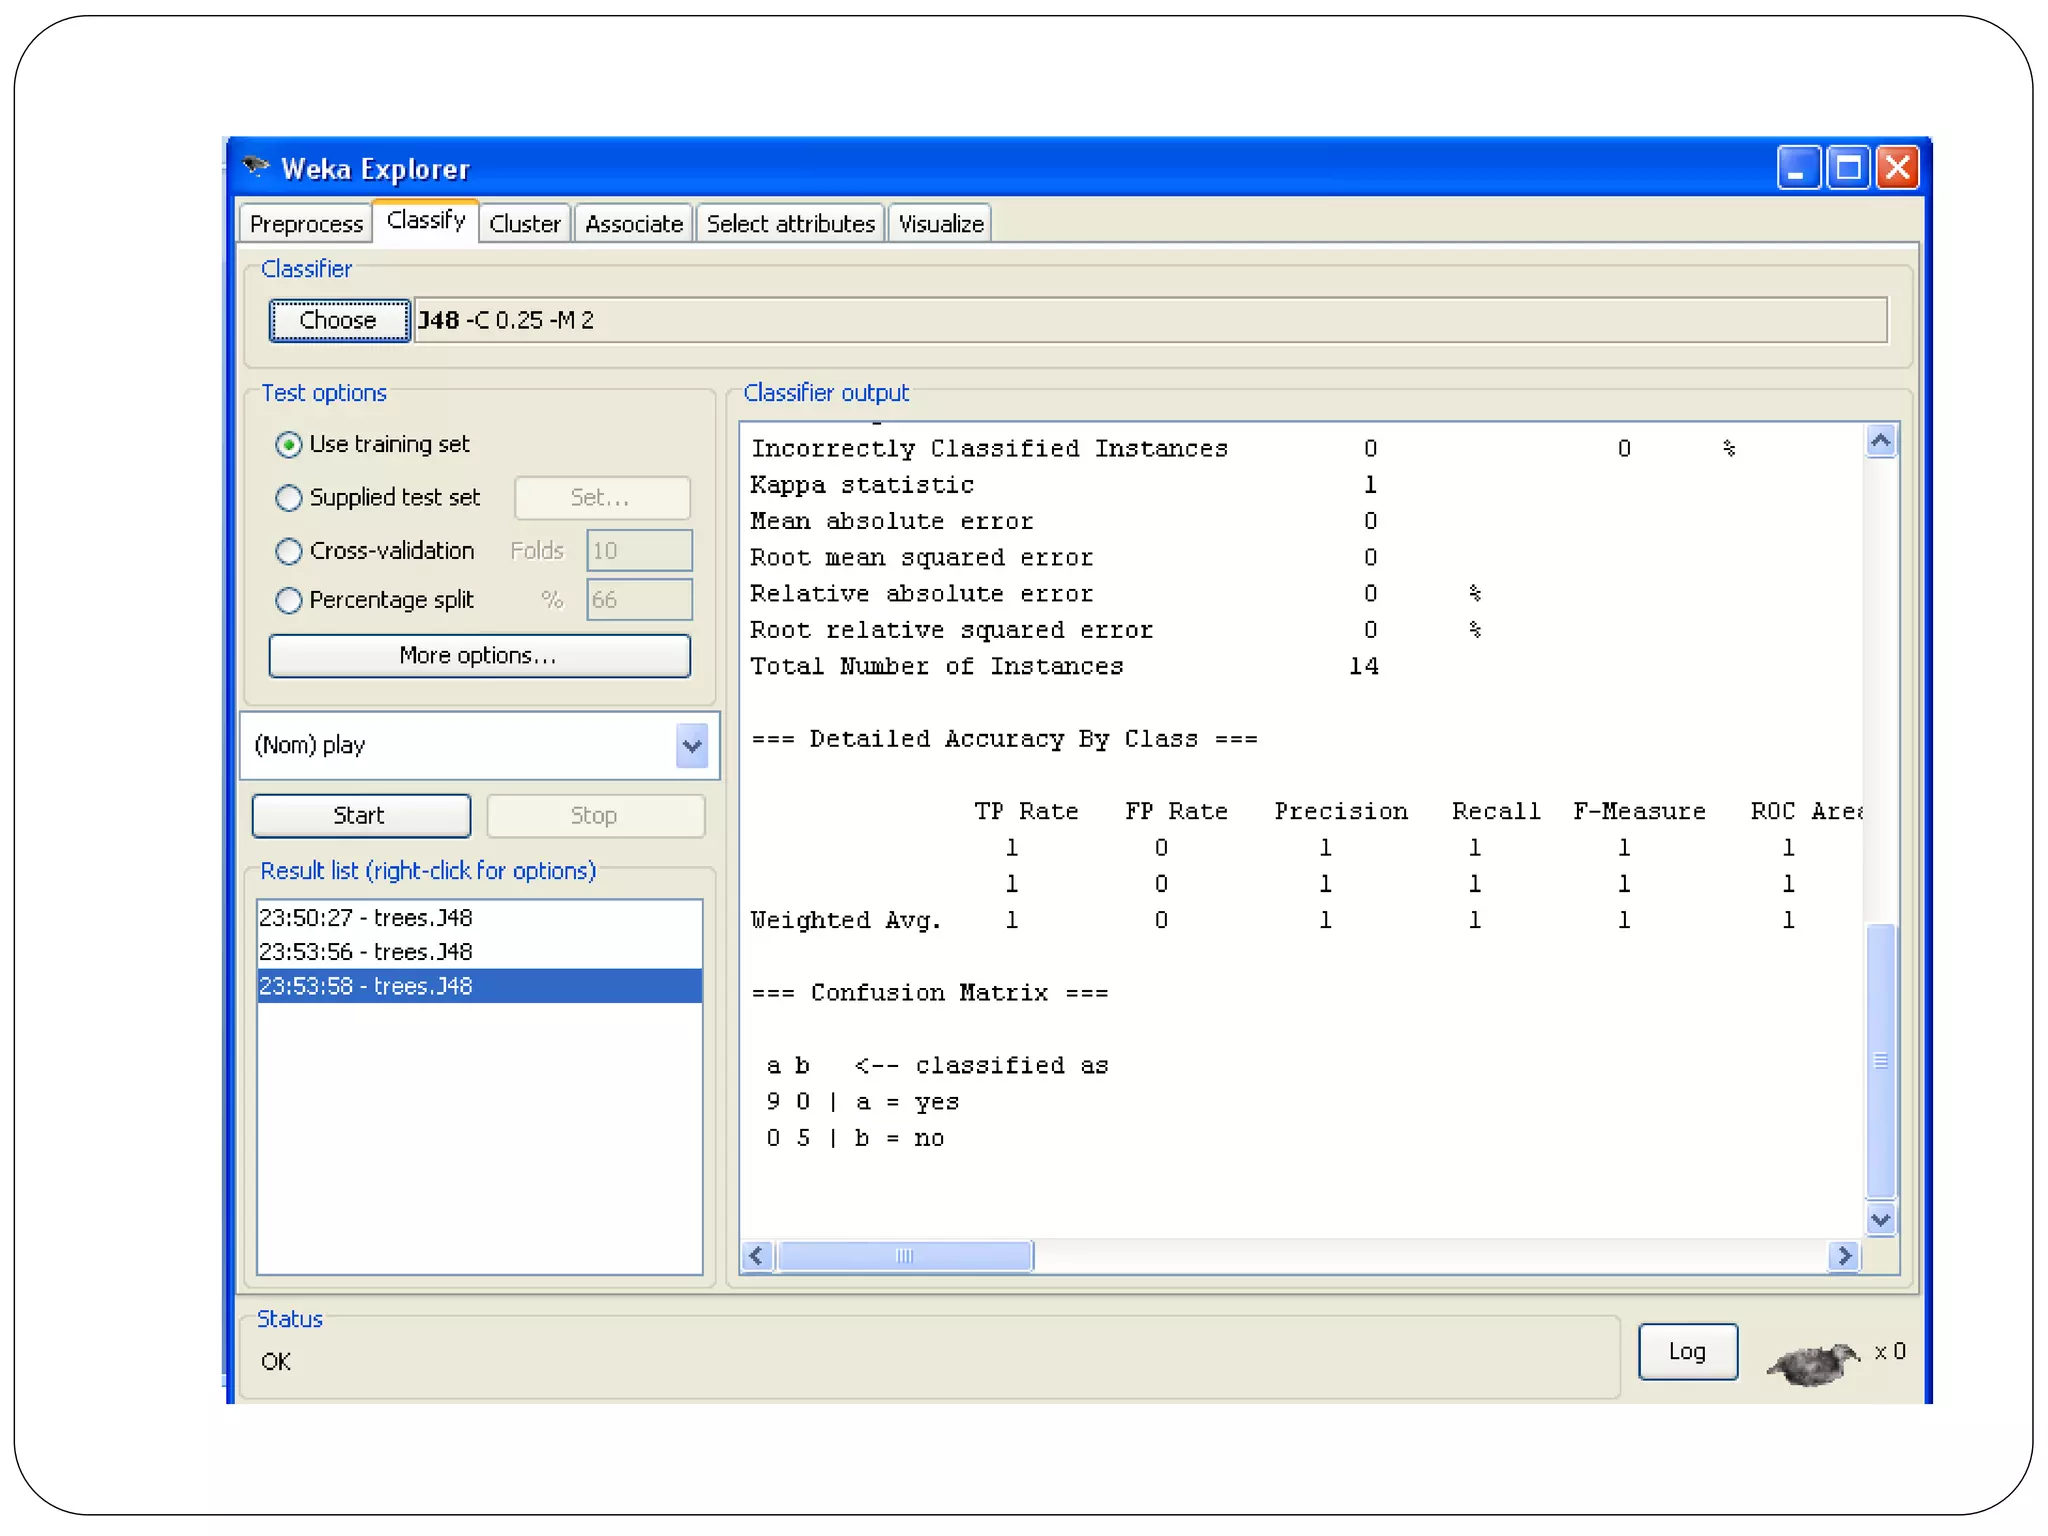The width and height of the screenshot is (2048, 1536).
Task: Click the output scroll down arrow
Action: point(1880,1219)
